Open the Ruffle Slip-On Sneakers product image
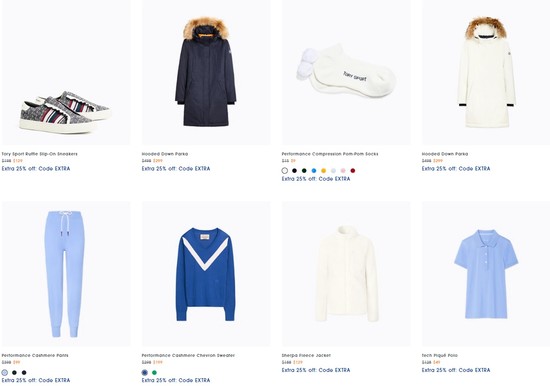This screenshot has height=386, width=550. click(x=66, y=72)
